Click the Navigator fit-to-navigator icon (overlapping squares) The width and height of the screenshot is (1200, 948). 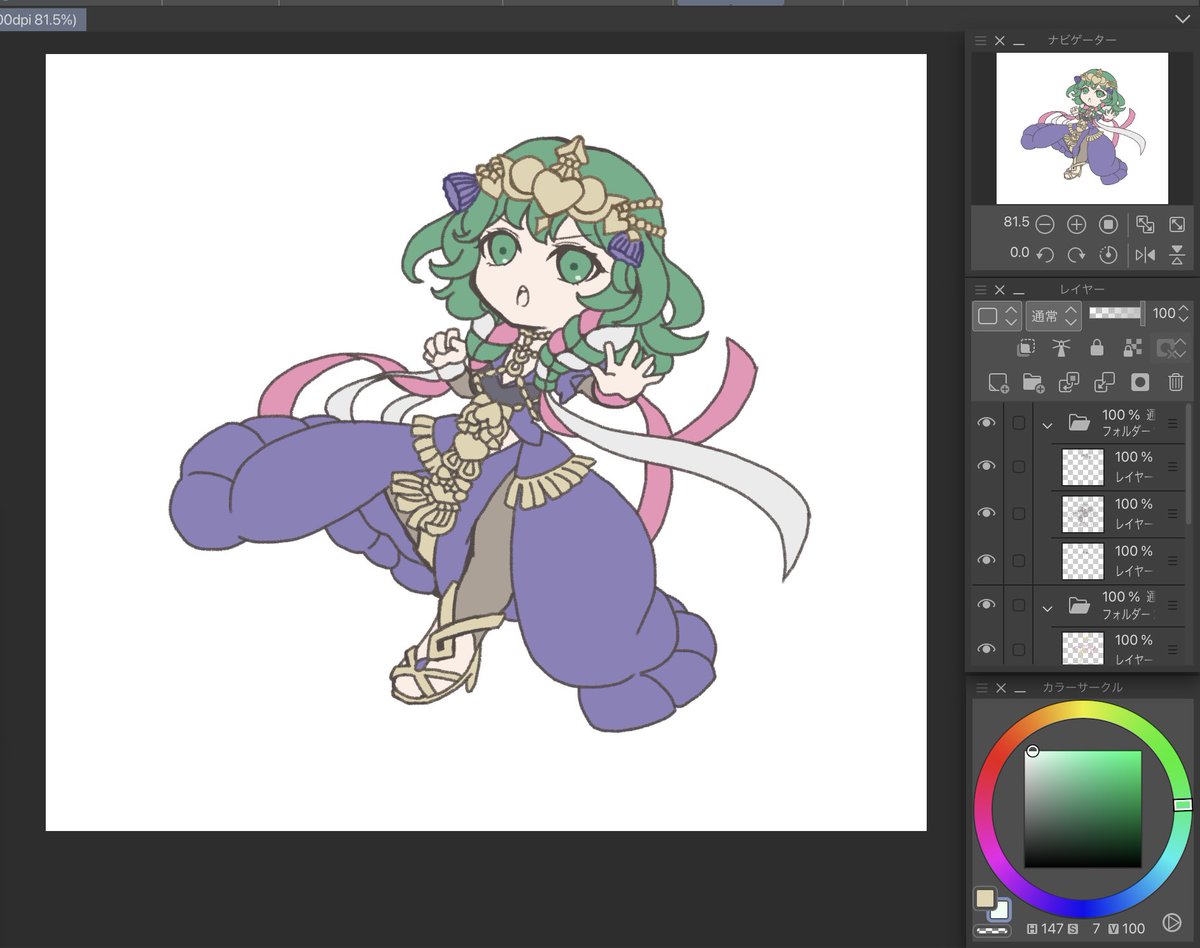1145,224
